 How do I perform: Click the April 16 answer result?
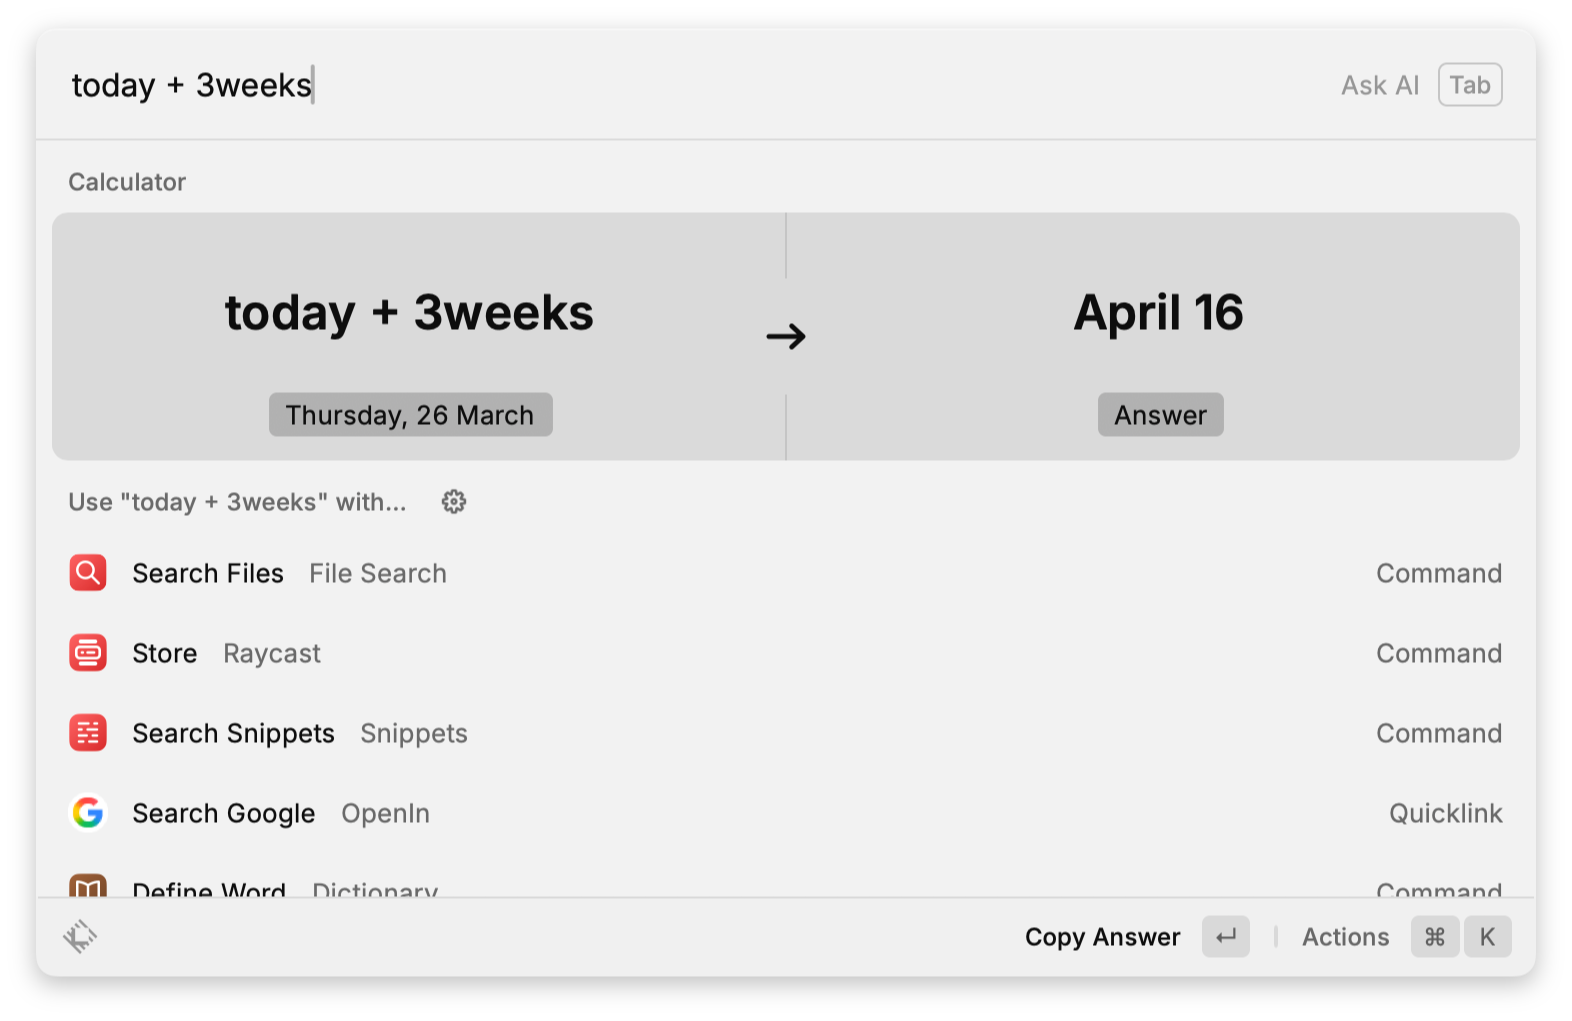1158,313
